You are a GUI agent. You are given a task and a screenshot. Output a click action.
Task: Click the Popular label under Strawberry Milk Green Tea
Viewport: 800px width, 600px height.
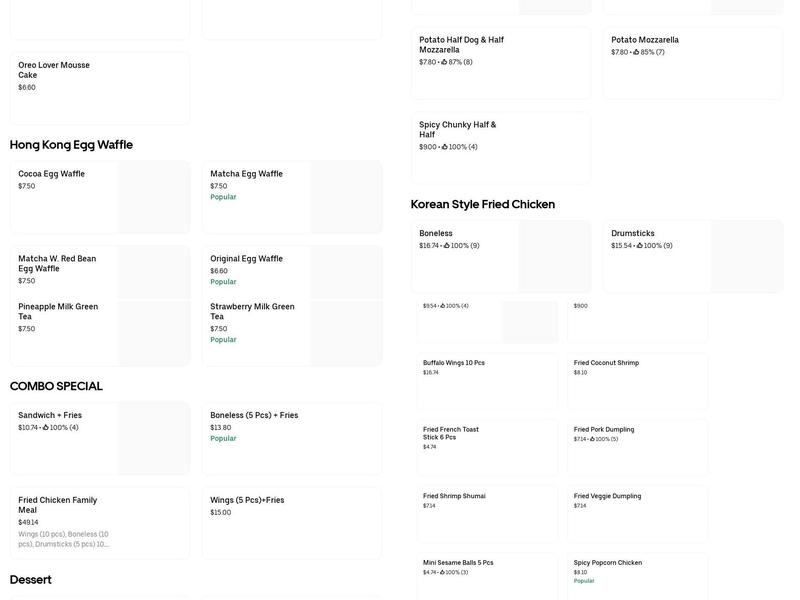point(221,339)
